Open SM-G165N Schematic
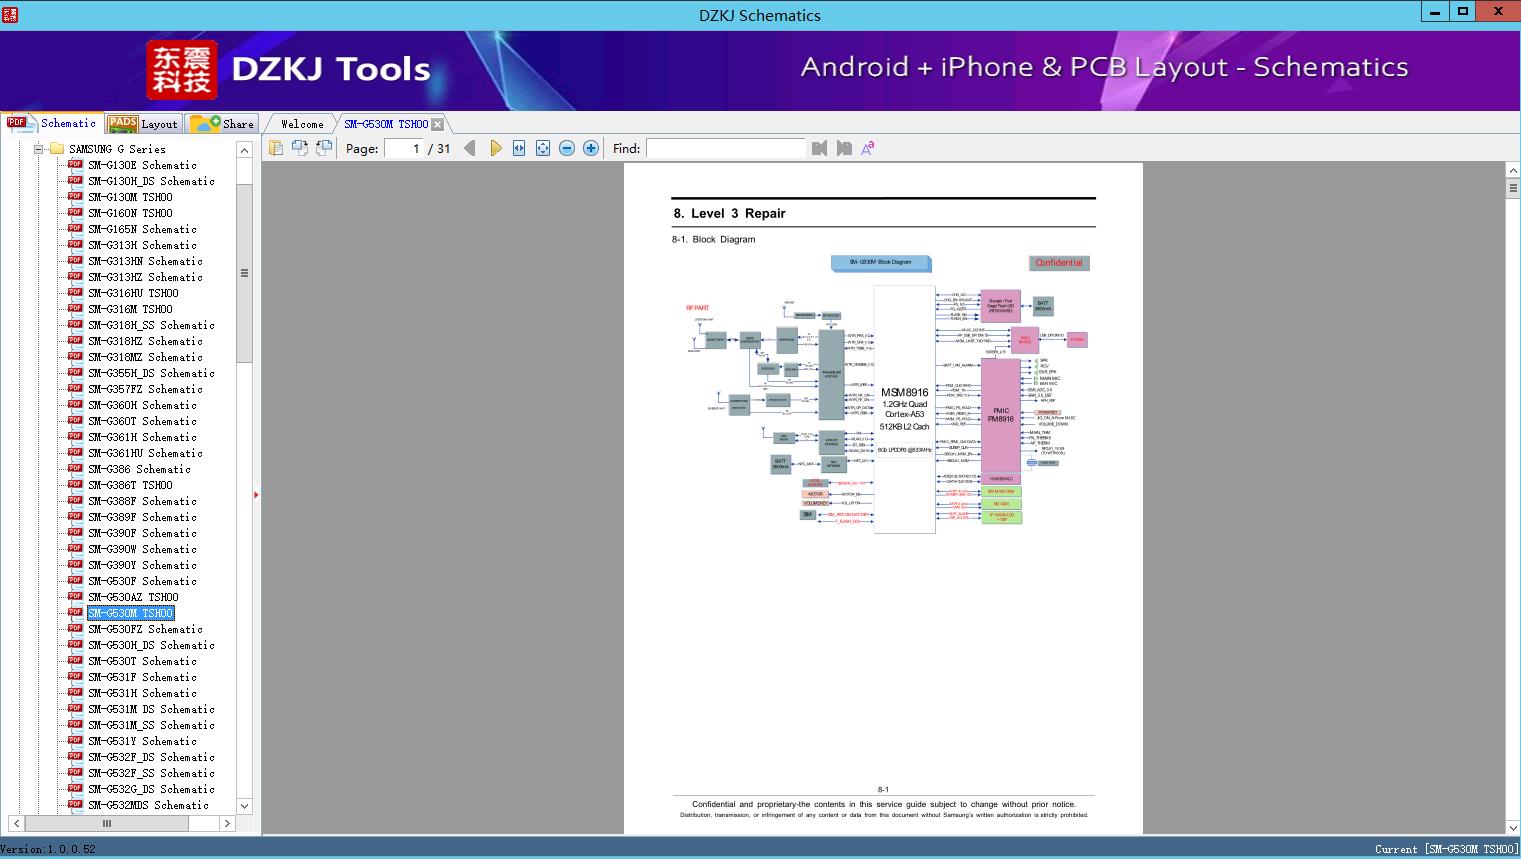The width and height of the screenshot is (1521, 859). (x=142, y=229)
